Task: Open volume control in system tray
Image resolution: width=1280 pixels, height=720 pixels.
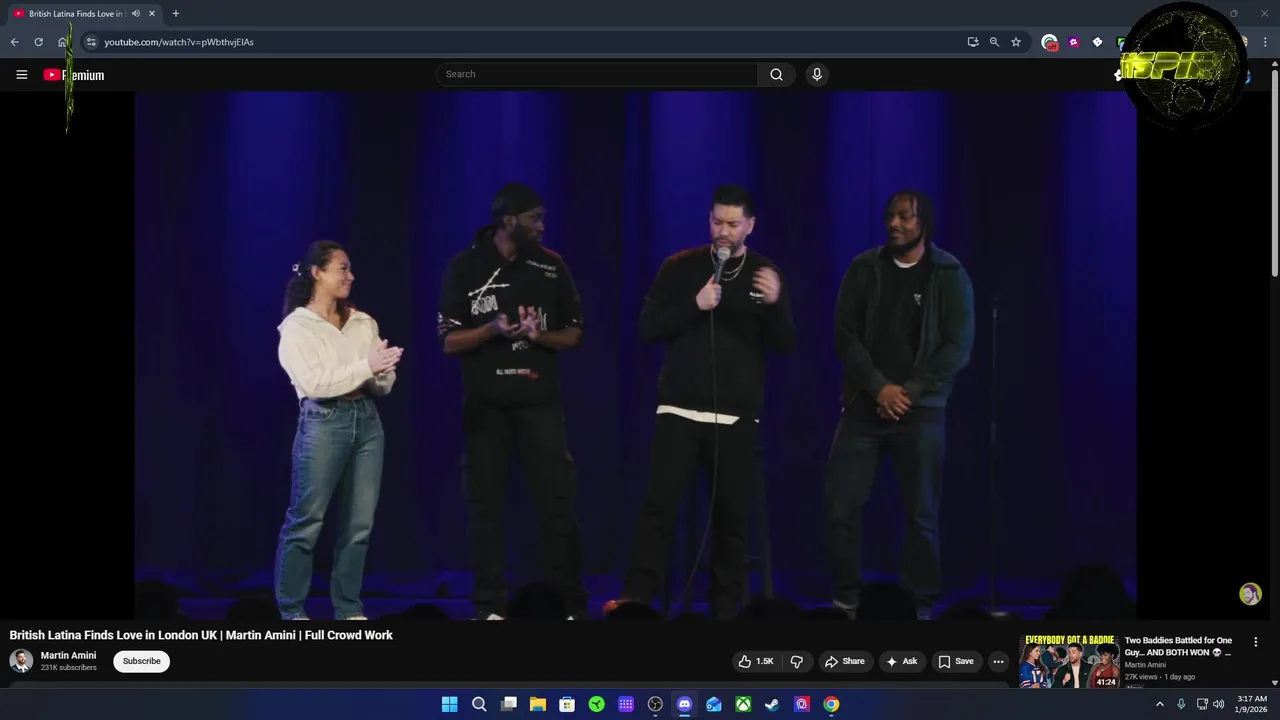Action: 1218,704
